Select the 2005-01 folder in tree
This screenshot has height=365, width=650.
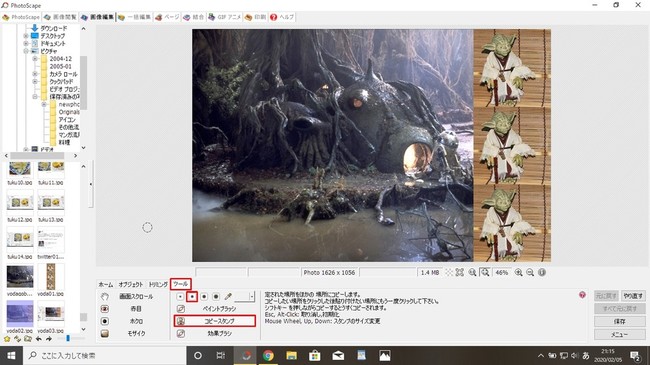[x=61, y=66]
